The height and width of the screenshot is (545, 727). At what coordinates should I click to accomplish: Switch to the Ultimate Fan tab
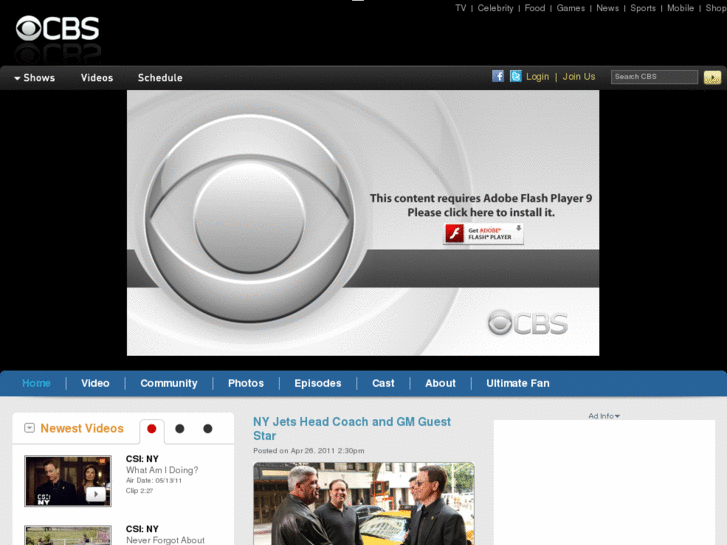click(x=517, y=383)
